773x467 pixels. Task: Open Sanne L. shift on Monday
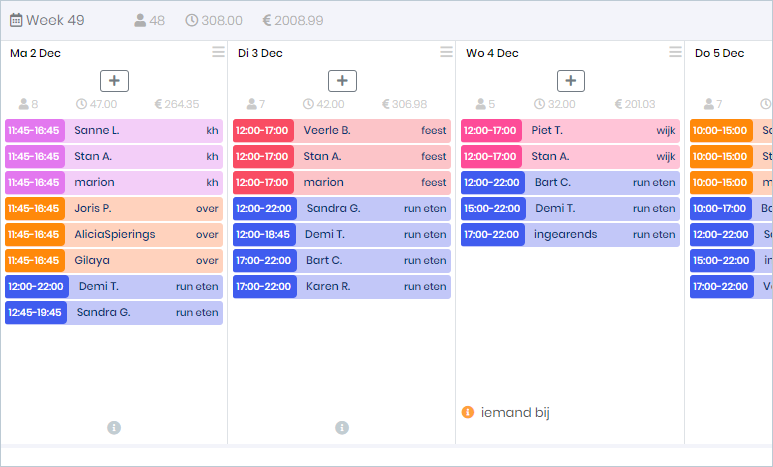tap(140, 130)
